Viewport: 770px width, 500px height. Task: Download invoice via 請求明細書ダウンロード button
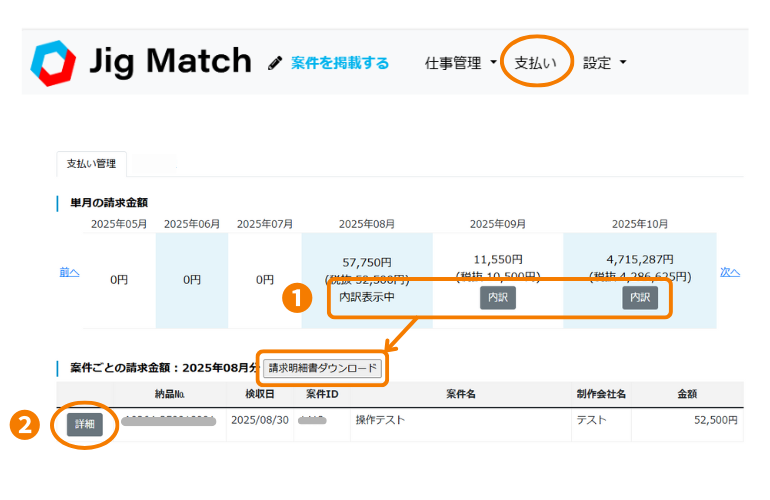pos(322,368)
